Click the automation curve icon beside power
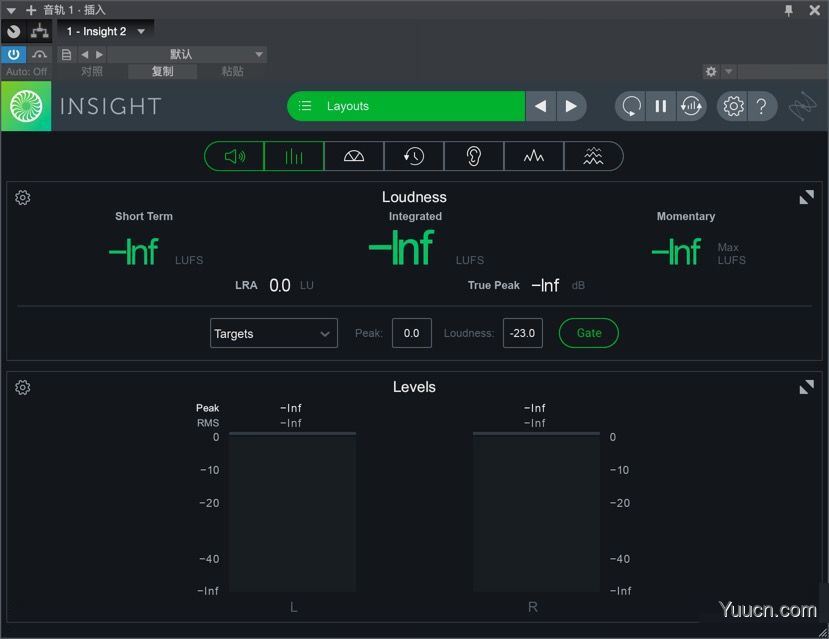This screenshot has width=829, height=639. point(40,54)
